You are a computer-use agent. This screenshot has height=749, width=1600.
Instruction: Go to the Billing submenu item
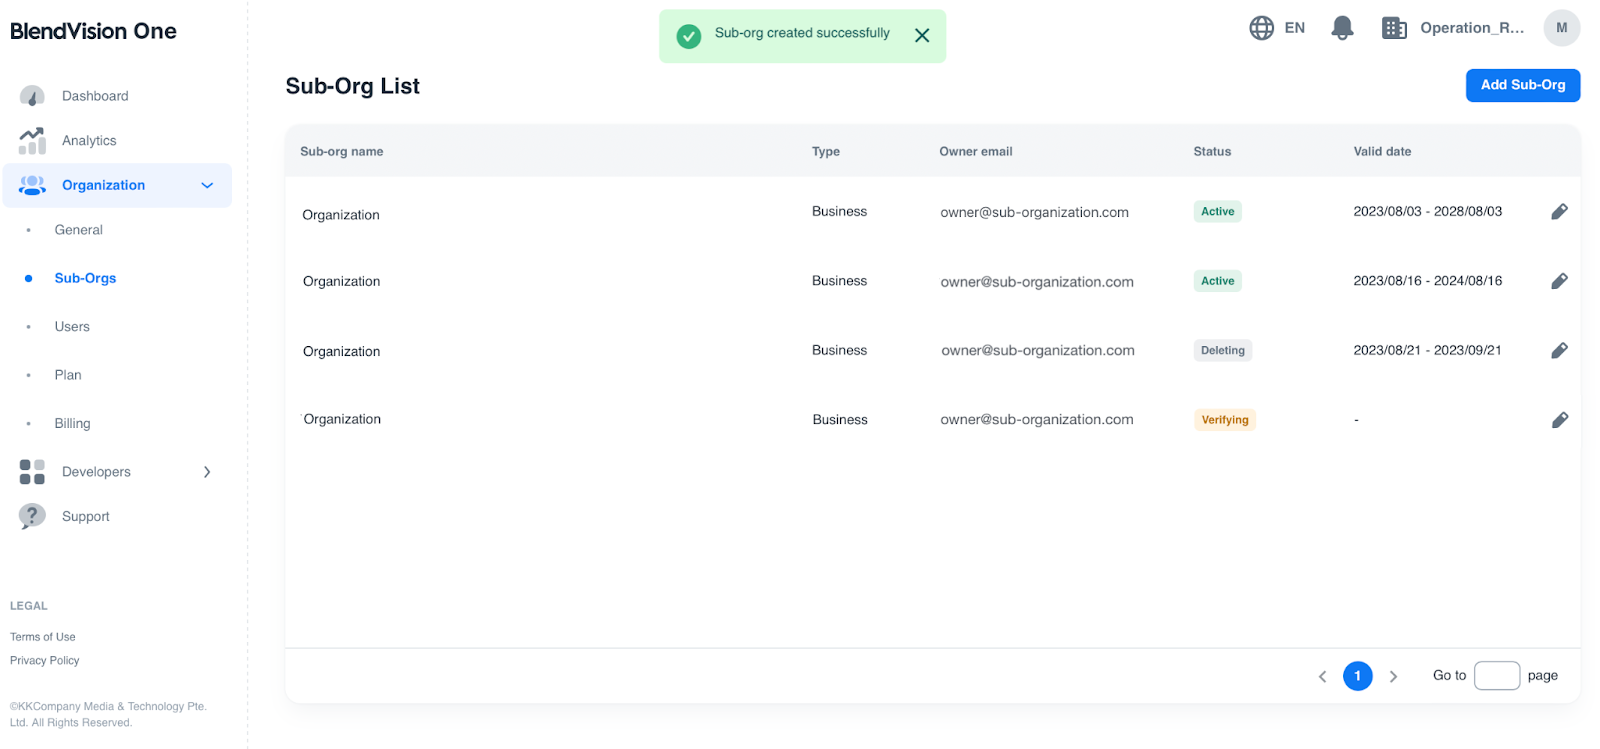click(72, 424)
